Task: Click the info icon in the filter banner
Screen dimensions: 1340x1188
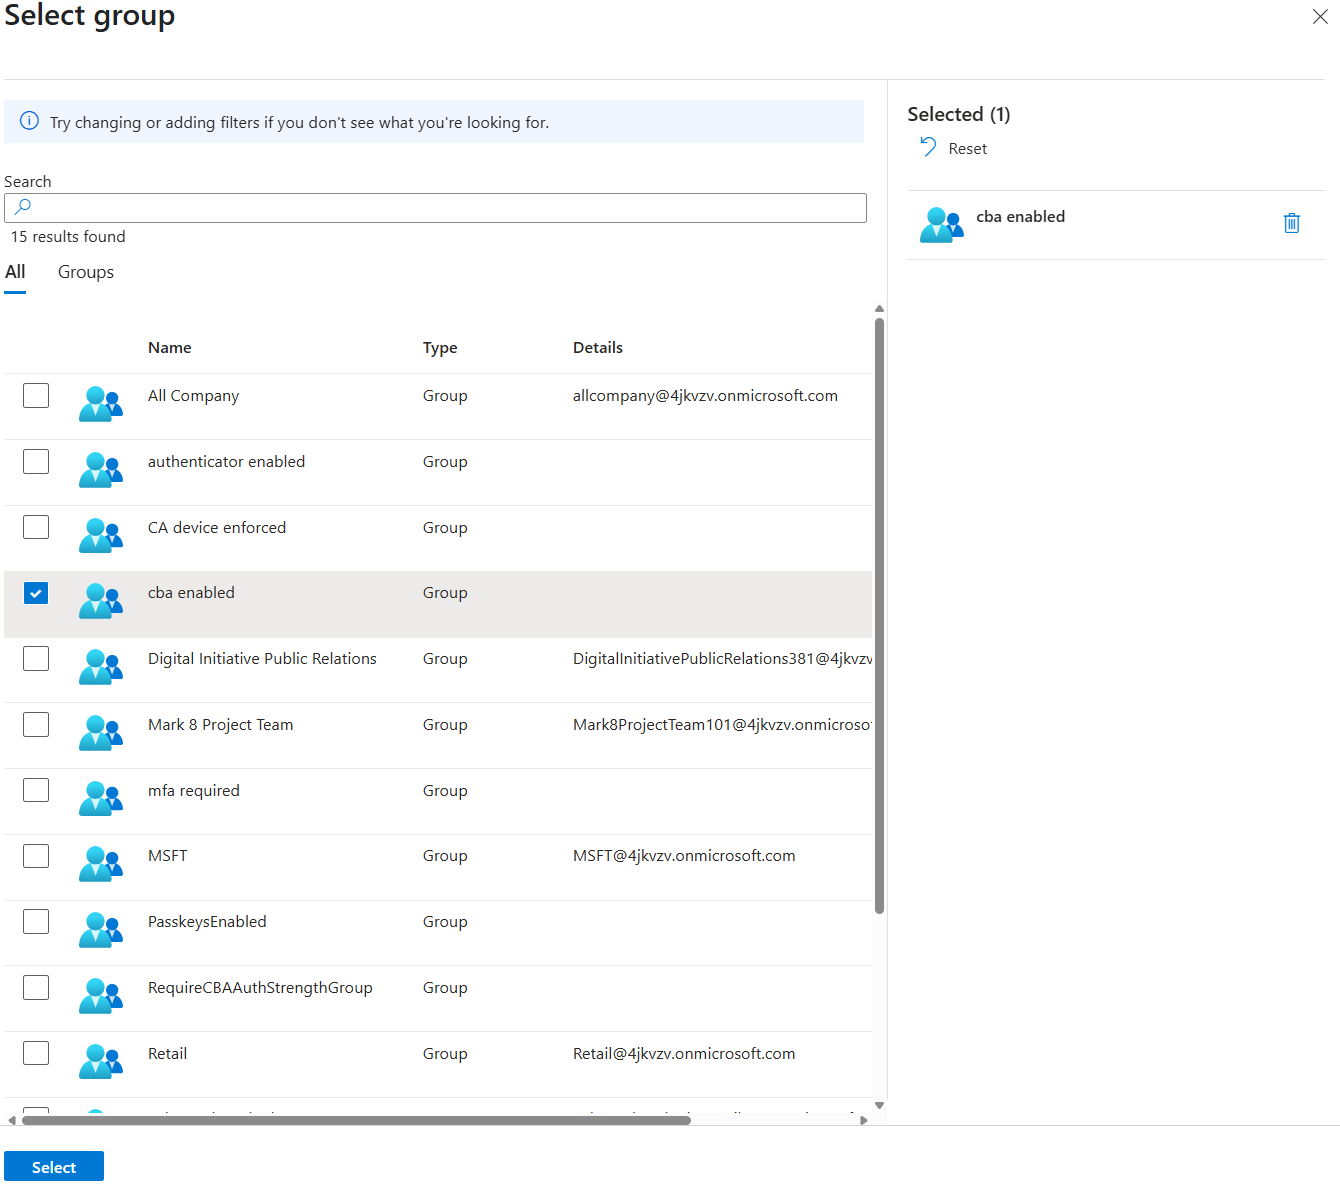Action: [29, 120]
